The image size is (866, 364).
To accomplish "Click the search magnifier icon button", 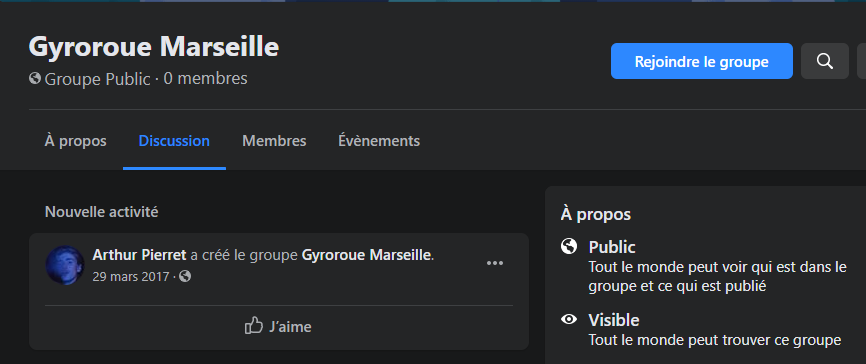I will point(825,61).
